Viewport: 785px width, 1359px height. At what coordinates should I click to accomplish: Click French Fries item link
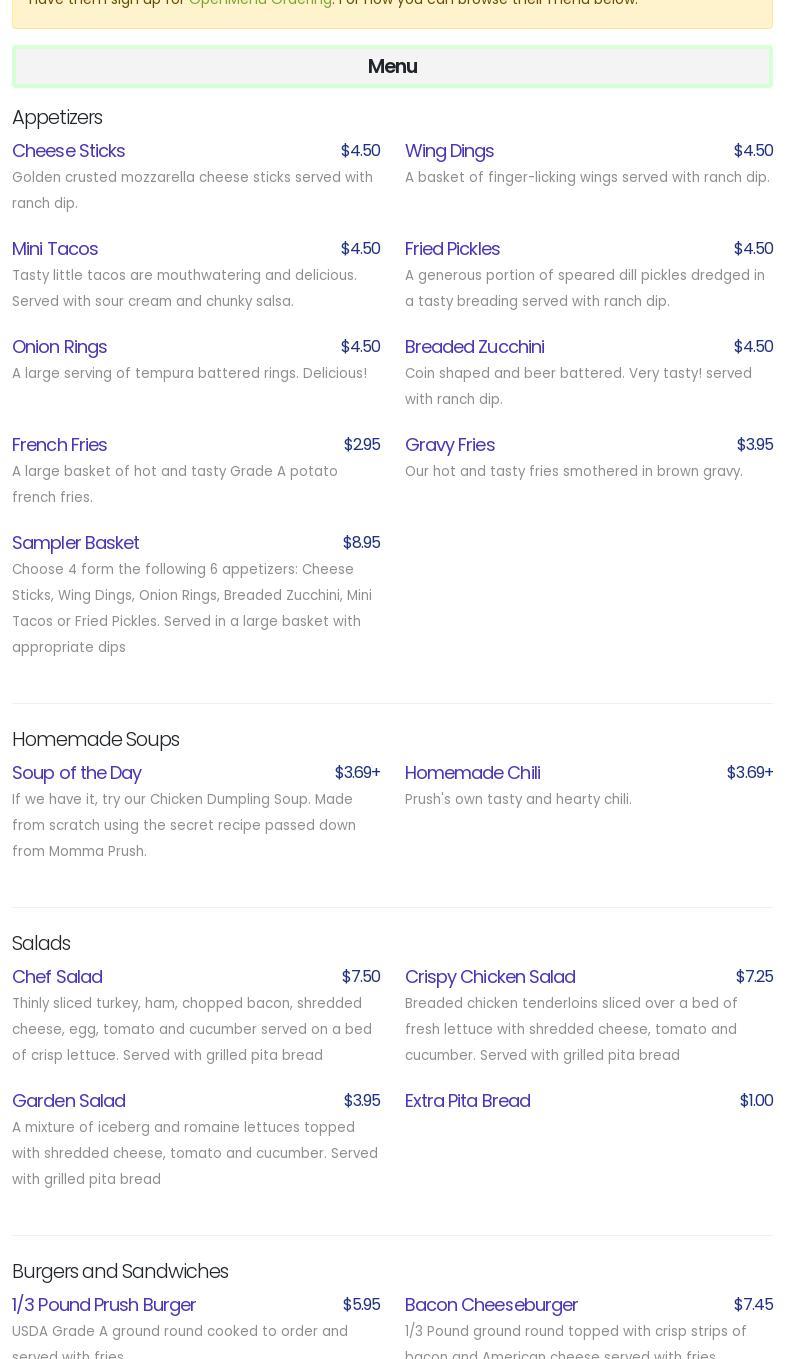click(59, 444)
